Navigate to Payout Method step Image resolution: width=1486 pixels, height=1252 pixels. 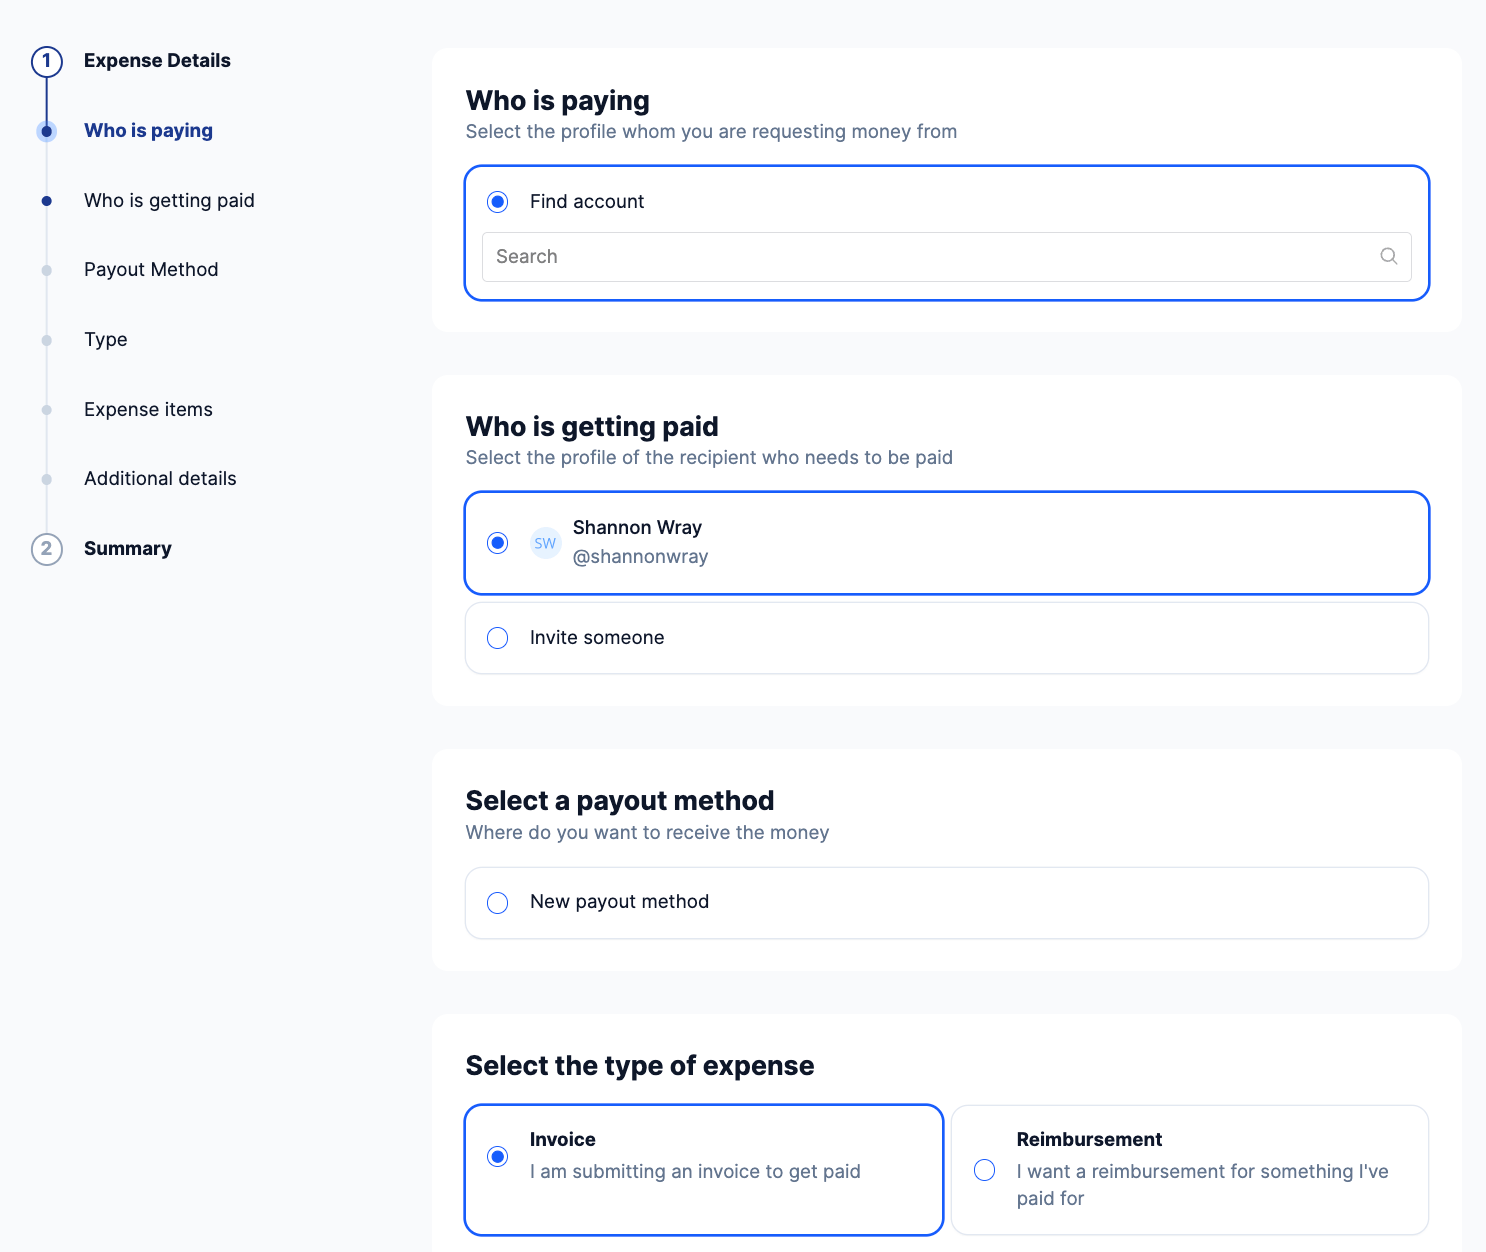pyautogui.click(x=151, y=270)
